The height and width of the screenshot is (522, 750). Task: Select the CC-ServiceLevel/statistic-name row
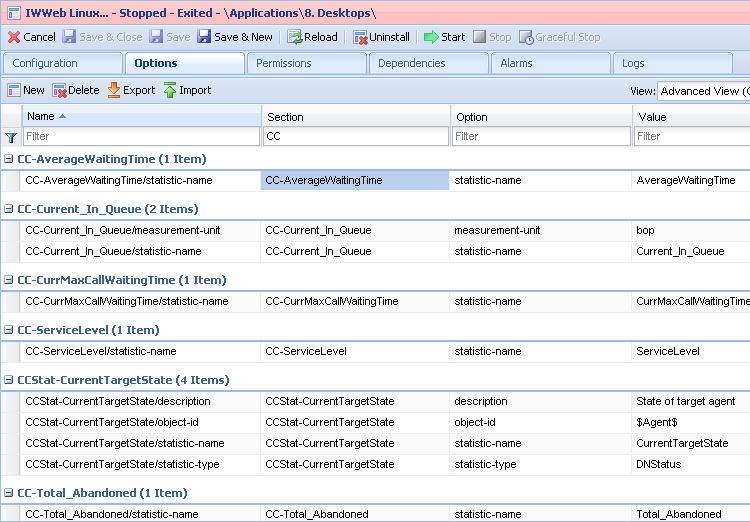[101, 351]
